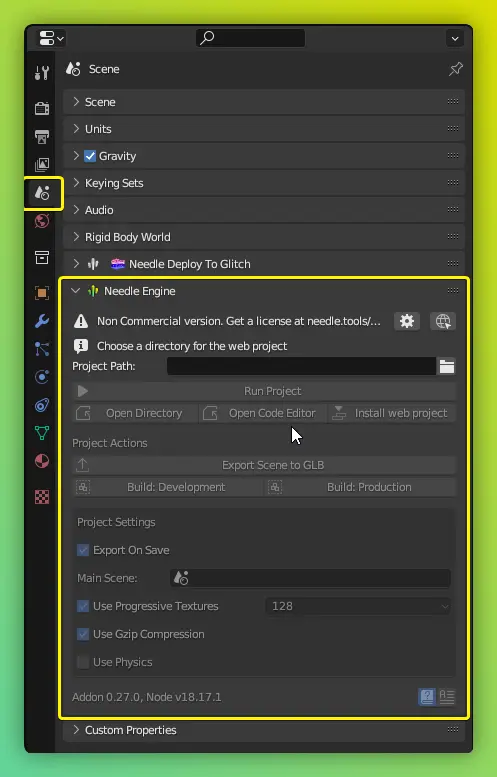Open the Tool properties tab
Image resolution: width=497 pixels, height=777 pixels.
(42, 73)
